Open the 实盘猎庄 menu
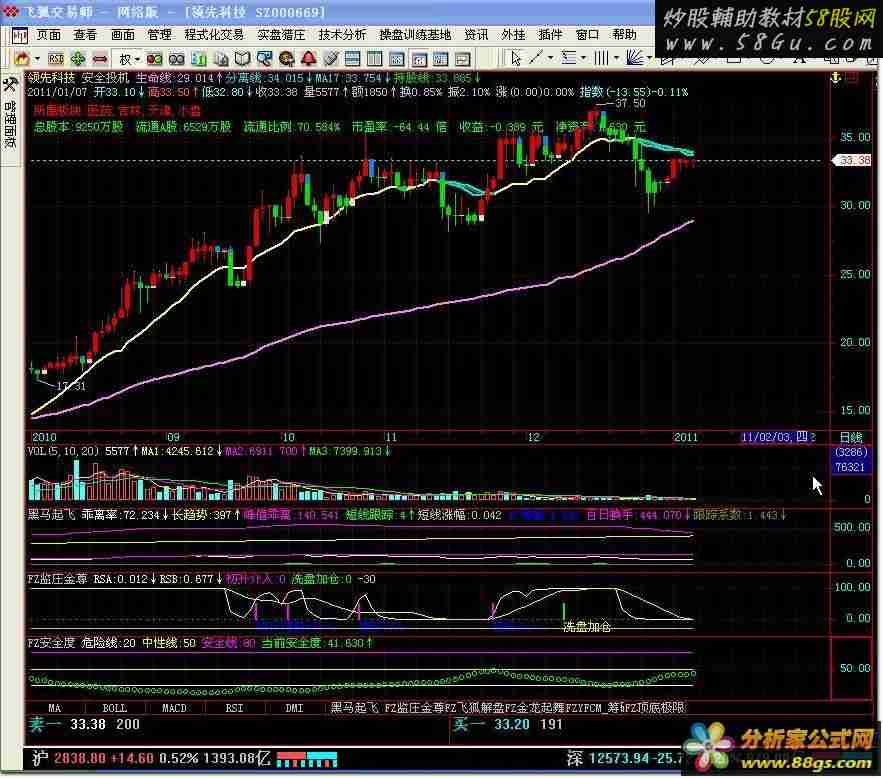883x778 pixels. coord(281,35)
